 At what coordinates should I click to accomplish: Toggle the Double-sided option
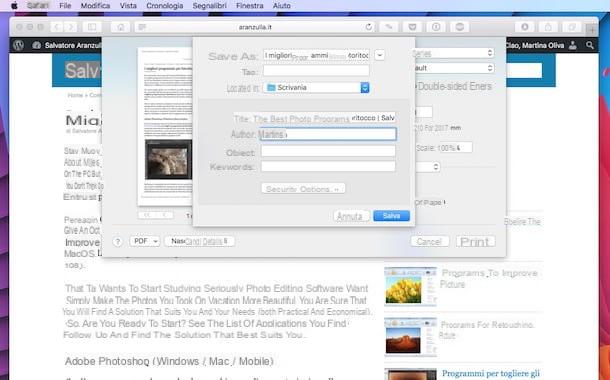pos(454,86)
